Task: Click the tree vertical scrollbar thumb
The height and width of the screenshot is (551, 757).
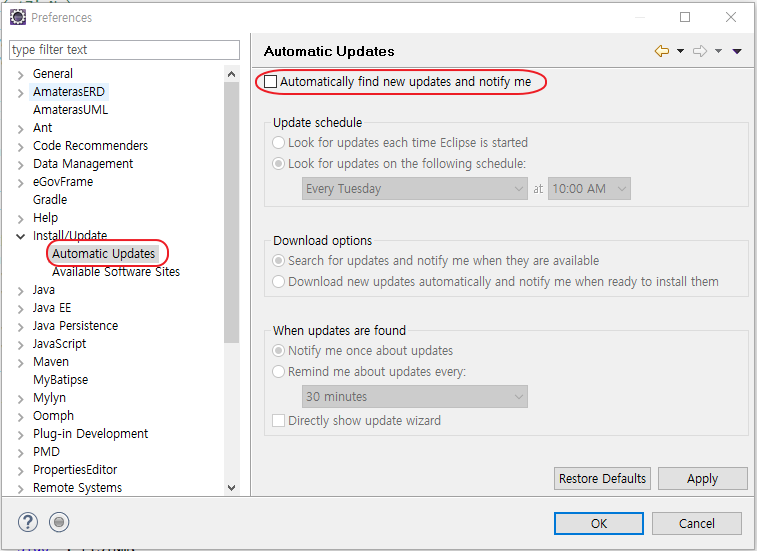Action: click(x=231, y=212)
